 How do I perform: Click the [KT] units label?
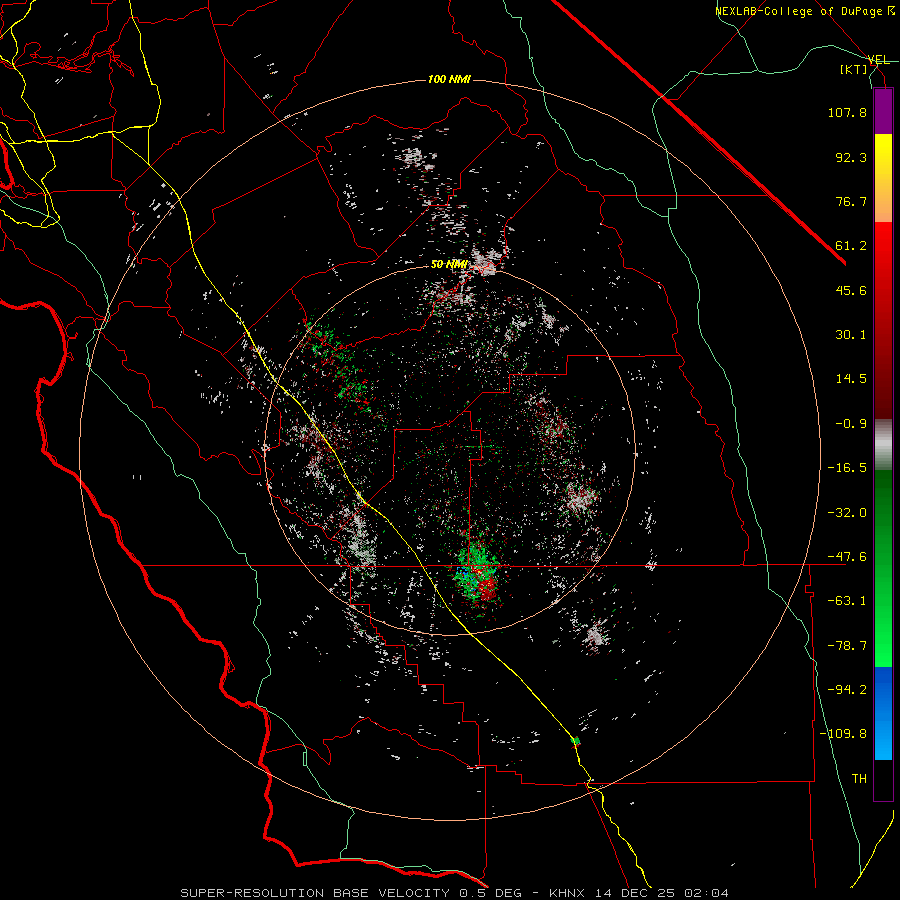click(854, 69)
